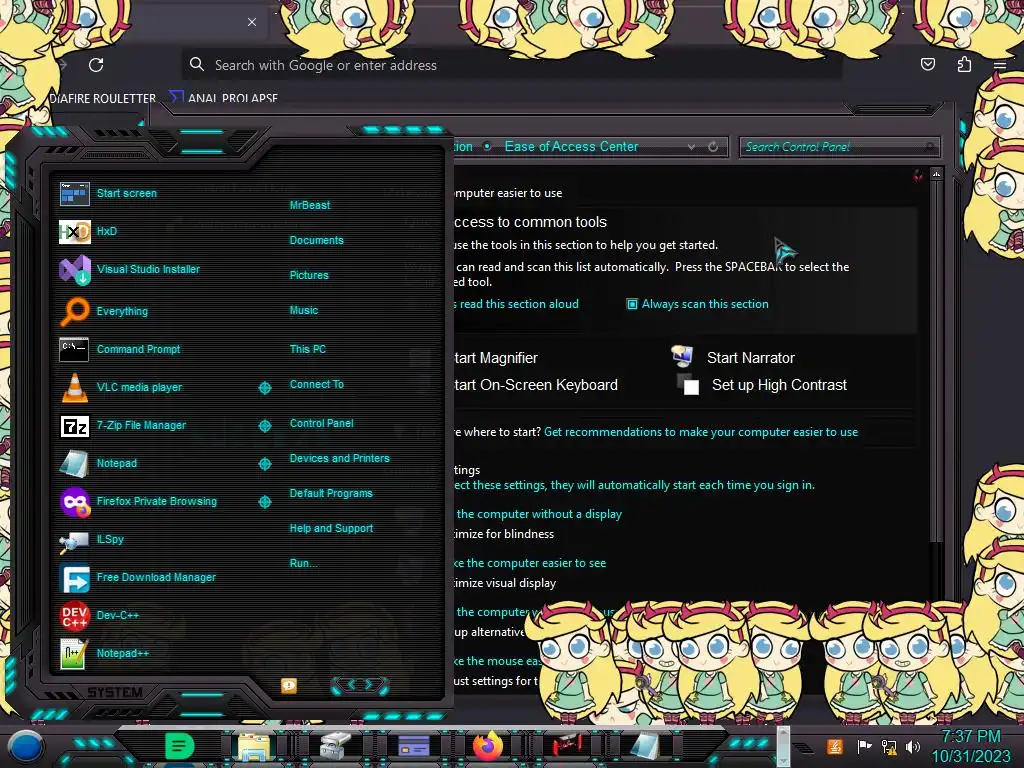Open This PC from the start menu

(x=308, y=349)
